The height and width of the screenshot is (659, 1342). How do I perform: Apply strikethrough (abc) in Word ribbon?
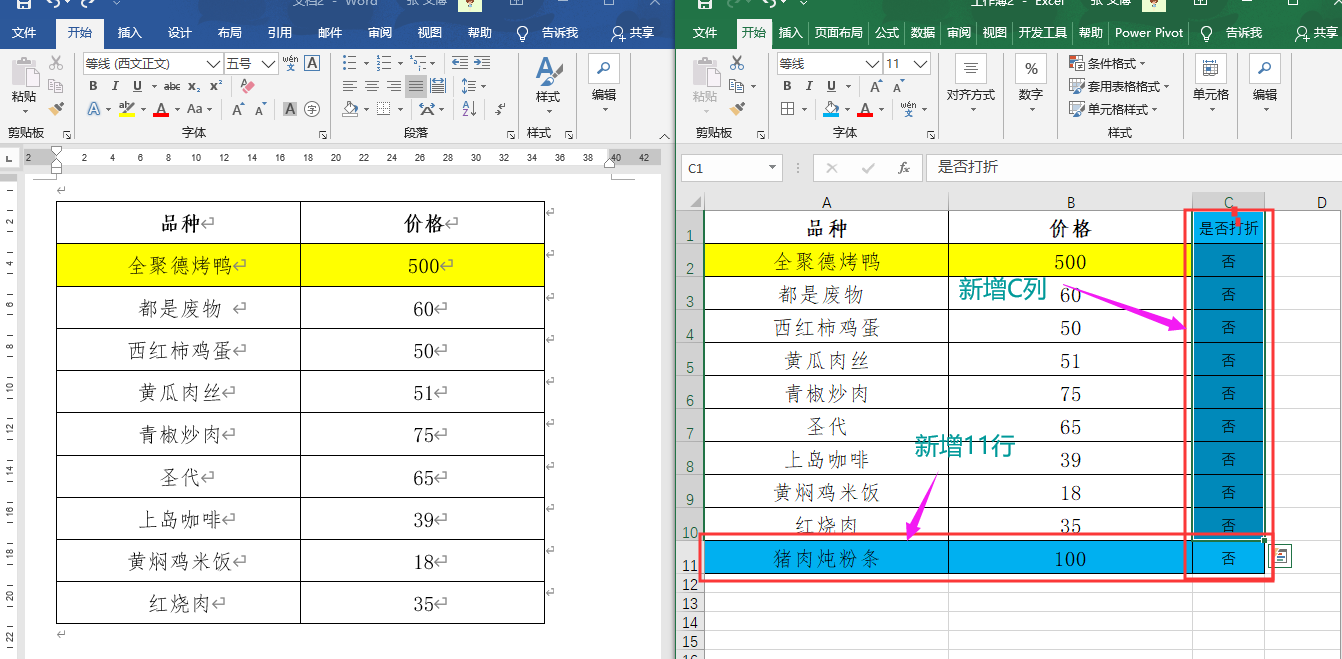tap(172, 87)
